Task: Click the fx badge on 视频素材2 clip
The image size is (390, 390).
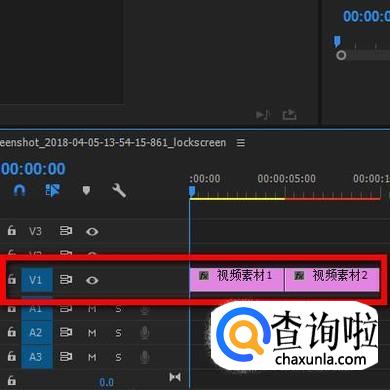Action: point(299,276)
